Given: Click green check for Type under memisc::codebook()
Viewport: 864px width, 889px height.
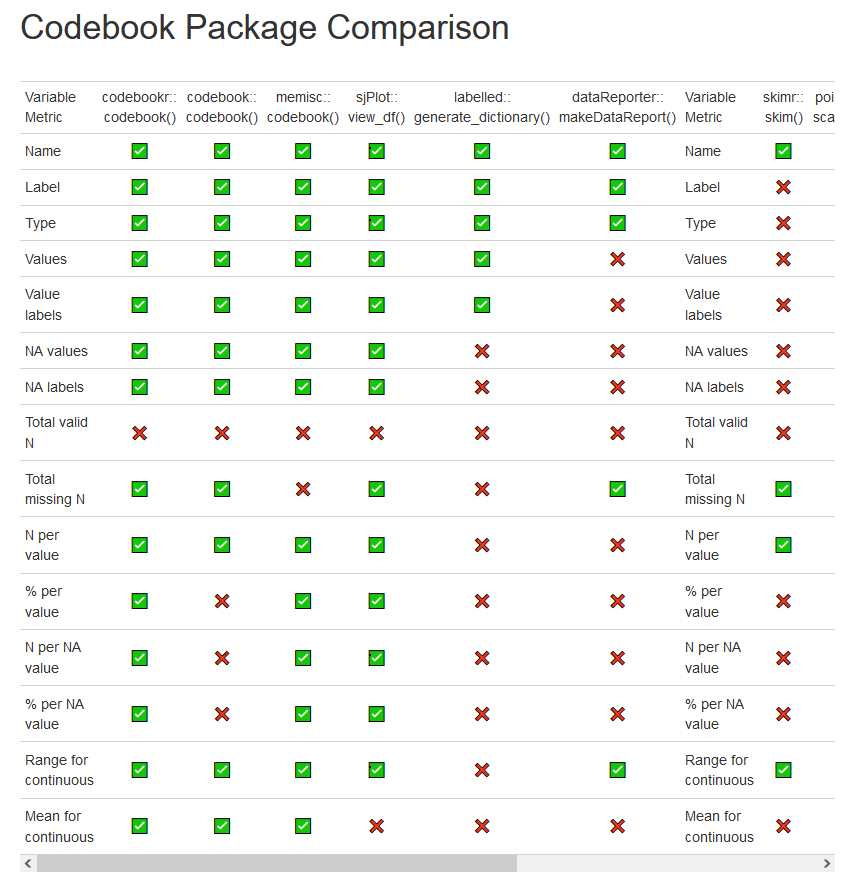Looking at the screenshot, I should coord(303,223).
